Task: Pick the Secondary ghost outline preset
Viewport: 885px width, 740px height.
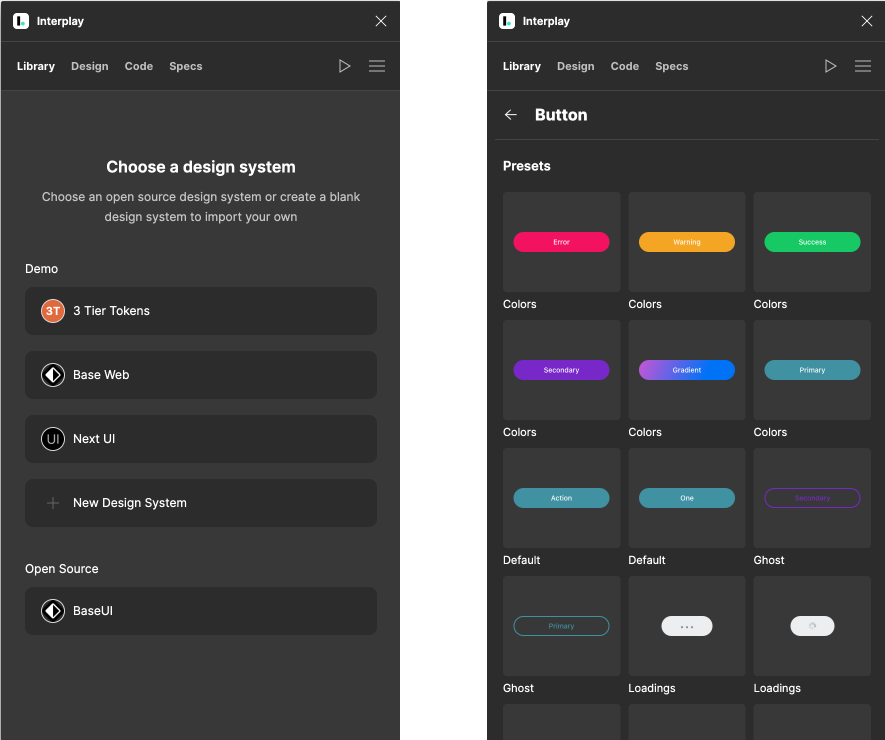Action: (x=812, y=498)
